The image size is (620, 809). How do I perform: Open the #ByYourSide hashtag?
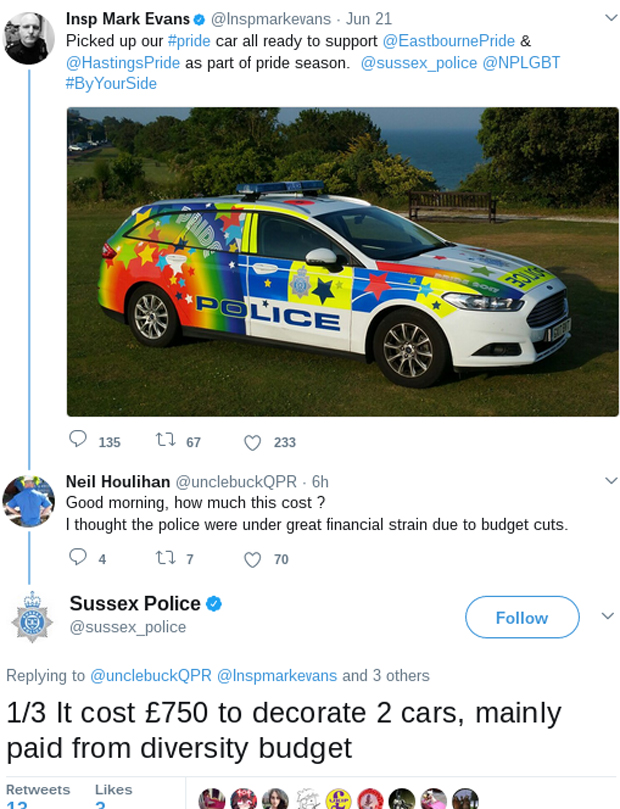[111, 83]
